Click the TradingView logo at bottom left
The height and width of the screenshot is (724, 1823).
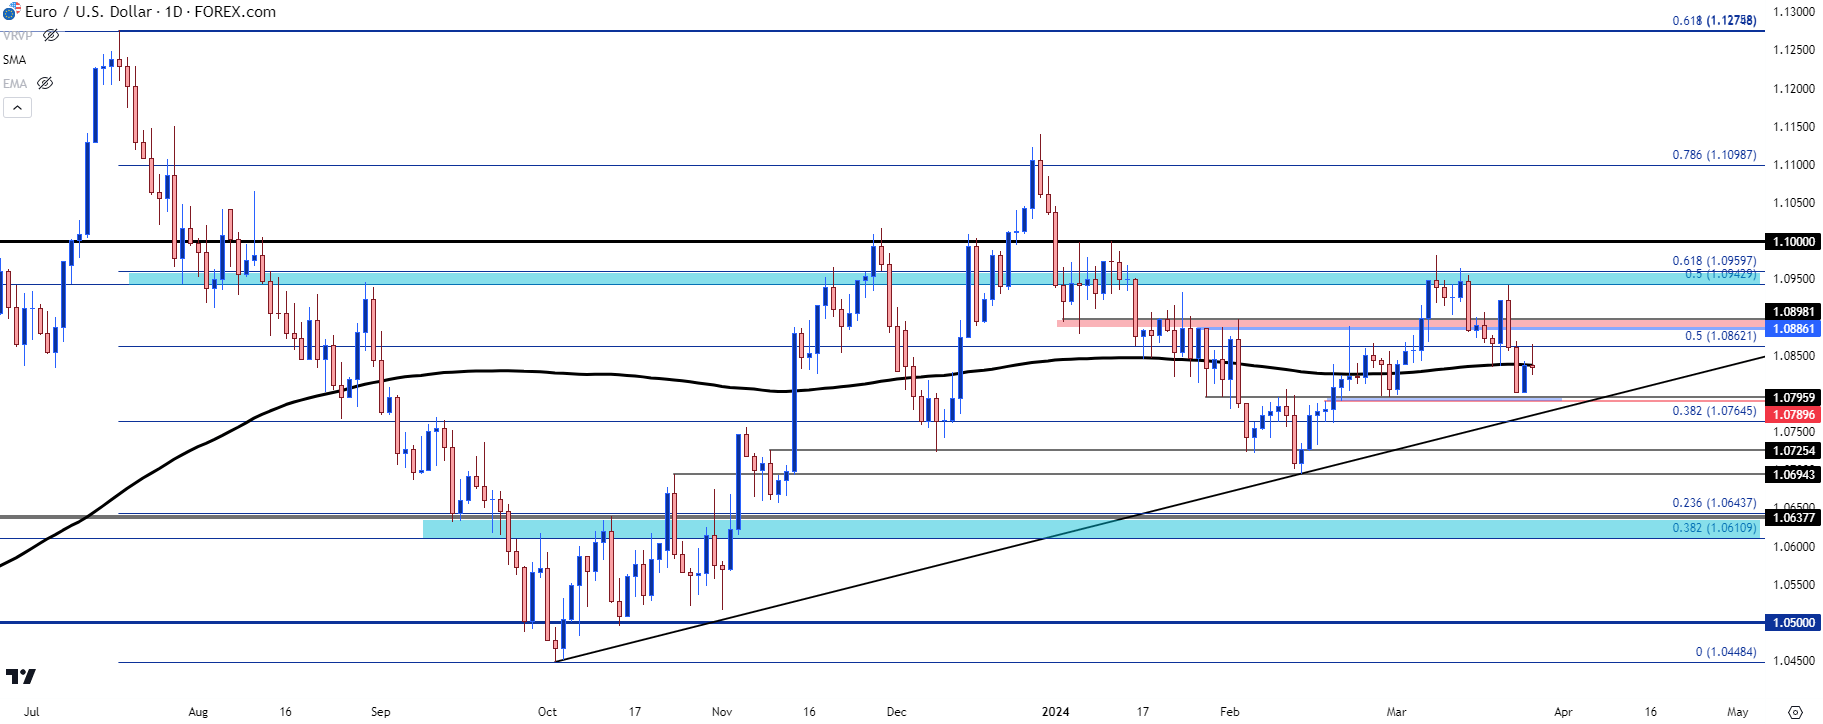(20, 677)
